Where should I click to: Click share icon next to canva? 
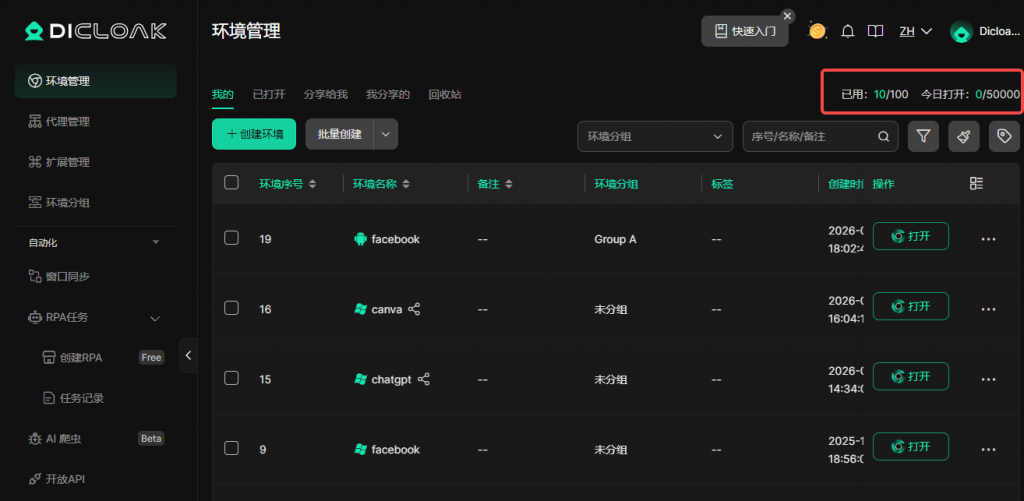click(x=414, y=309)
